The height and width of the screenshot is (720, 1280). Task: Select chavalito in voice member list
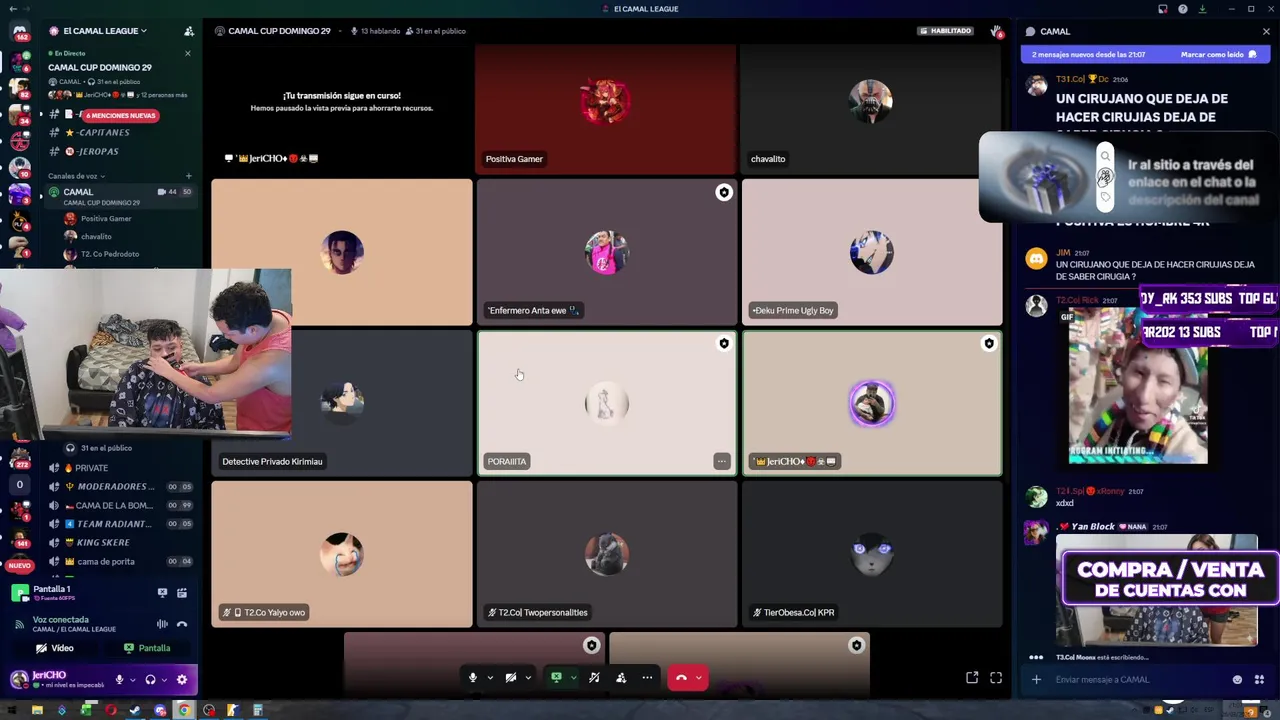pos(96,236)
